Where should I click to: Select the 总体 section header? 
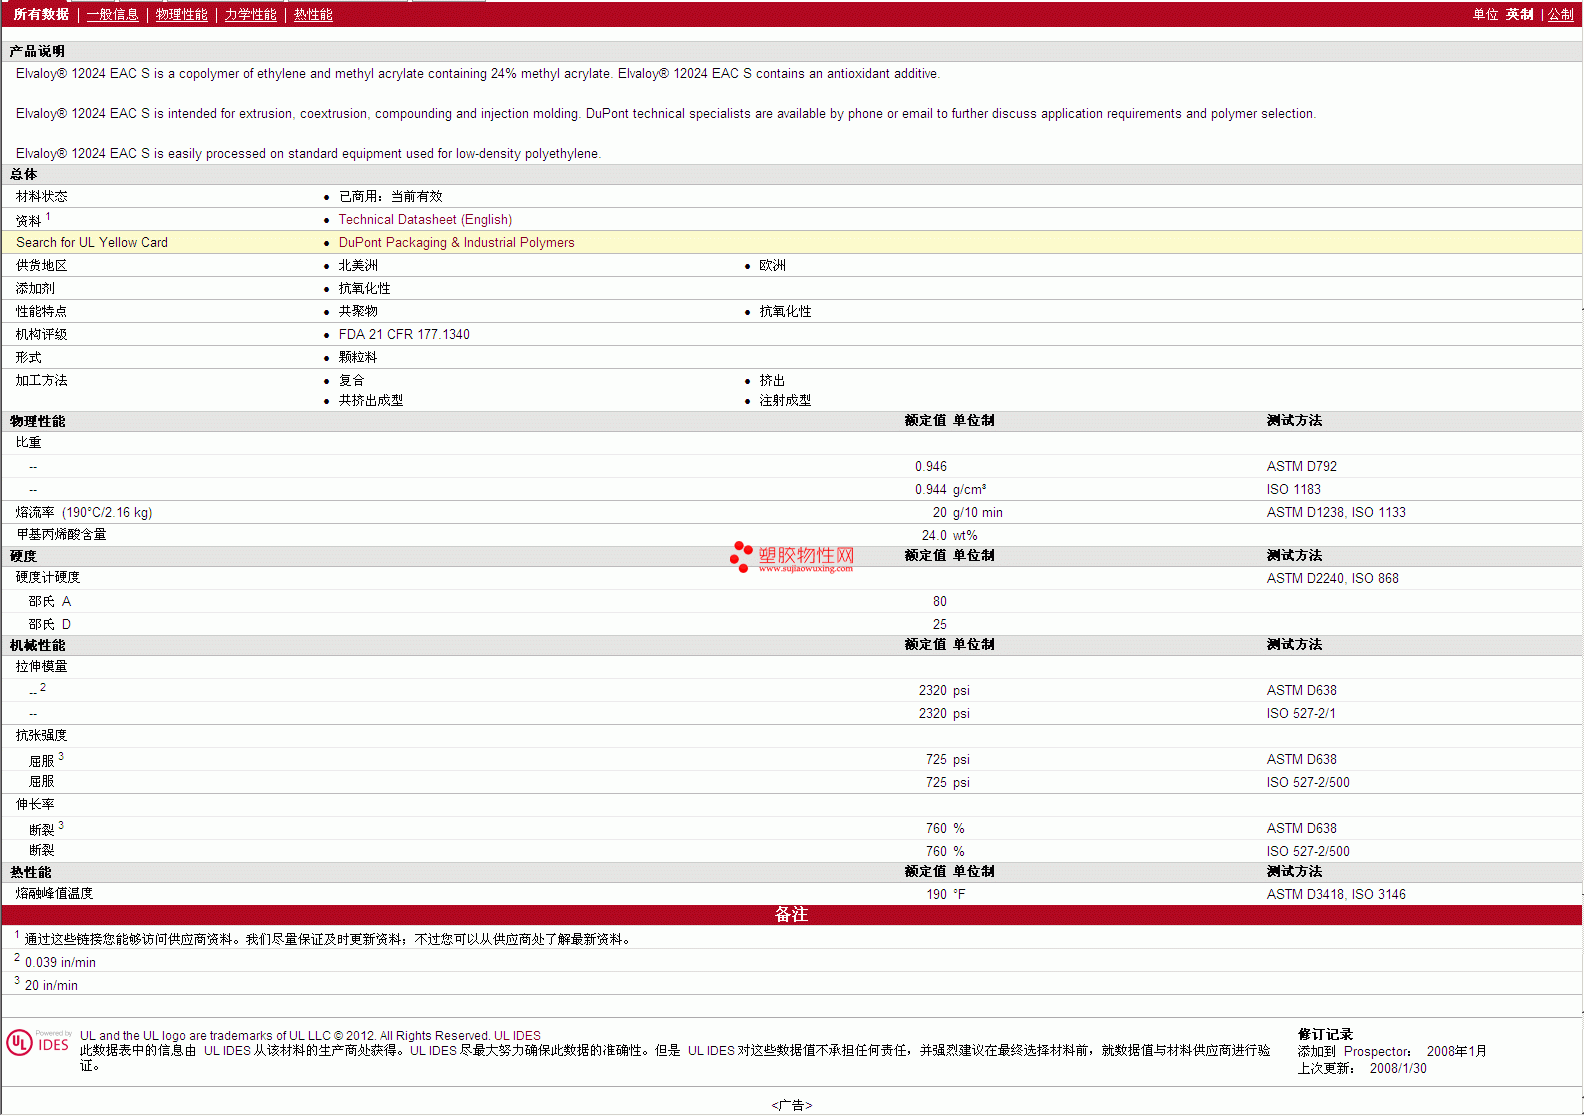click(x=24, y=174)
